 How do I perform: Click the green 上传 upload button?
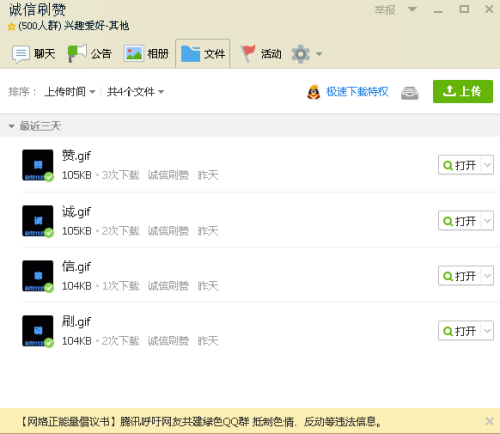tap(463, 91)
